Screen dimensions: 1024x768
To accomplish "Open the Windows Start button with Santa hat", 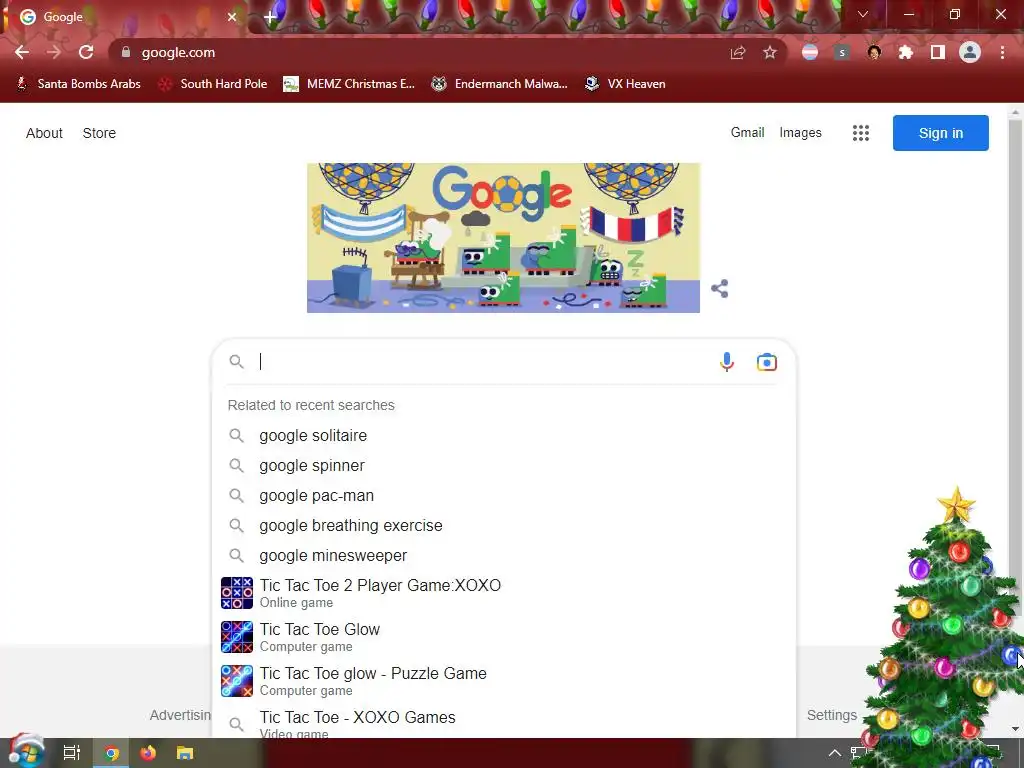I will 25,752.
